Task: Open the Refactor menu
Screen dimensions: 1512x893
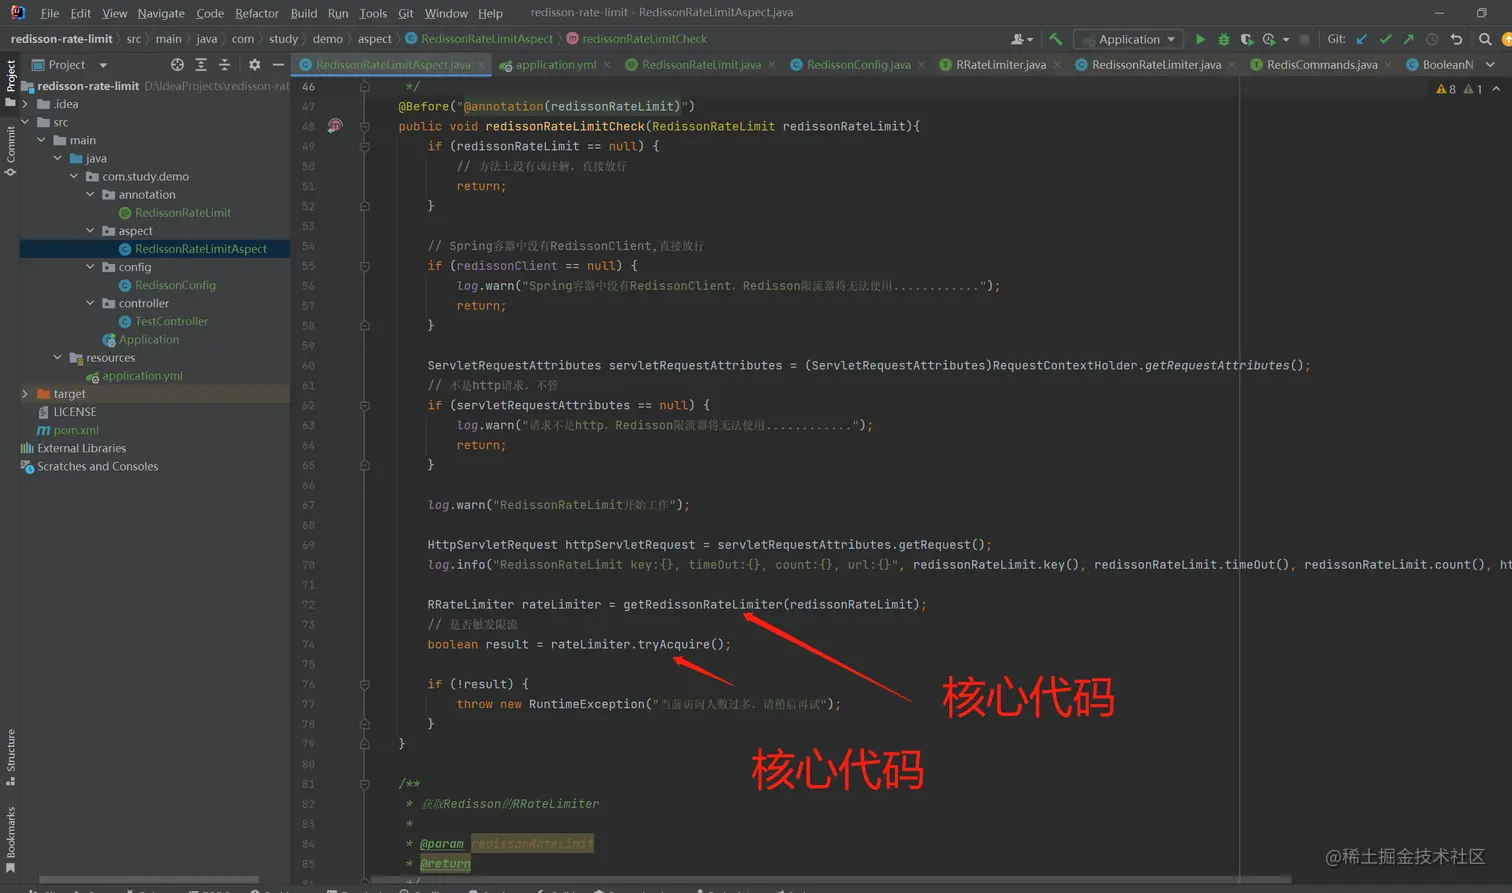Action: [257, 13]
